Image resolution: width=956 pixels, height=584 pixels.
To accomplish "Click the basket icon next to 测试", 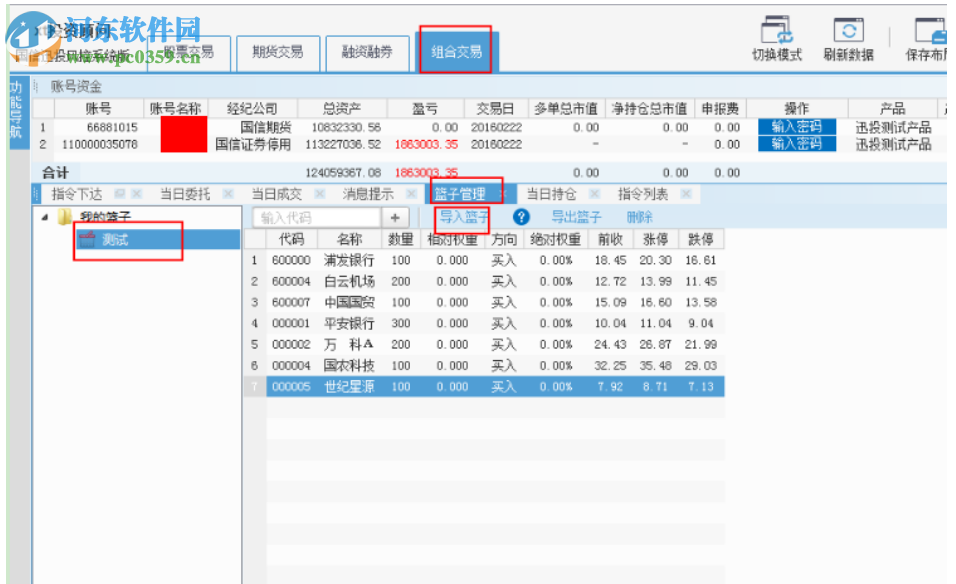I will click(87, 240).
